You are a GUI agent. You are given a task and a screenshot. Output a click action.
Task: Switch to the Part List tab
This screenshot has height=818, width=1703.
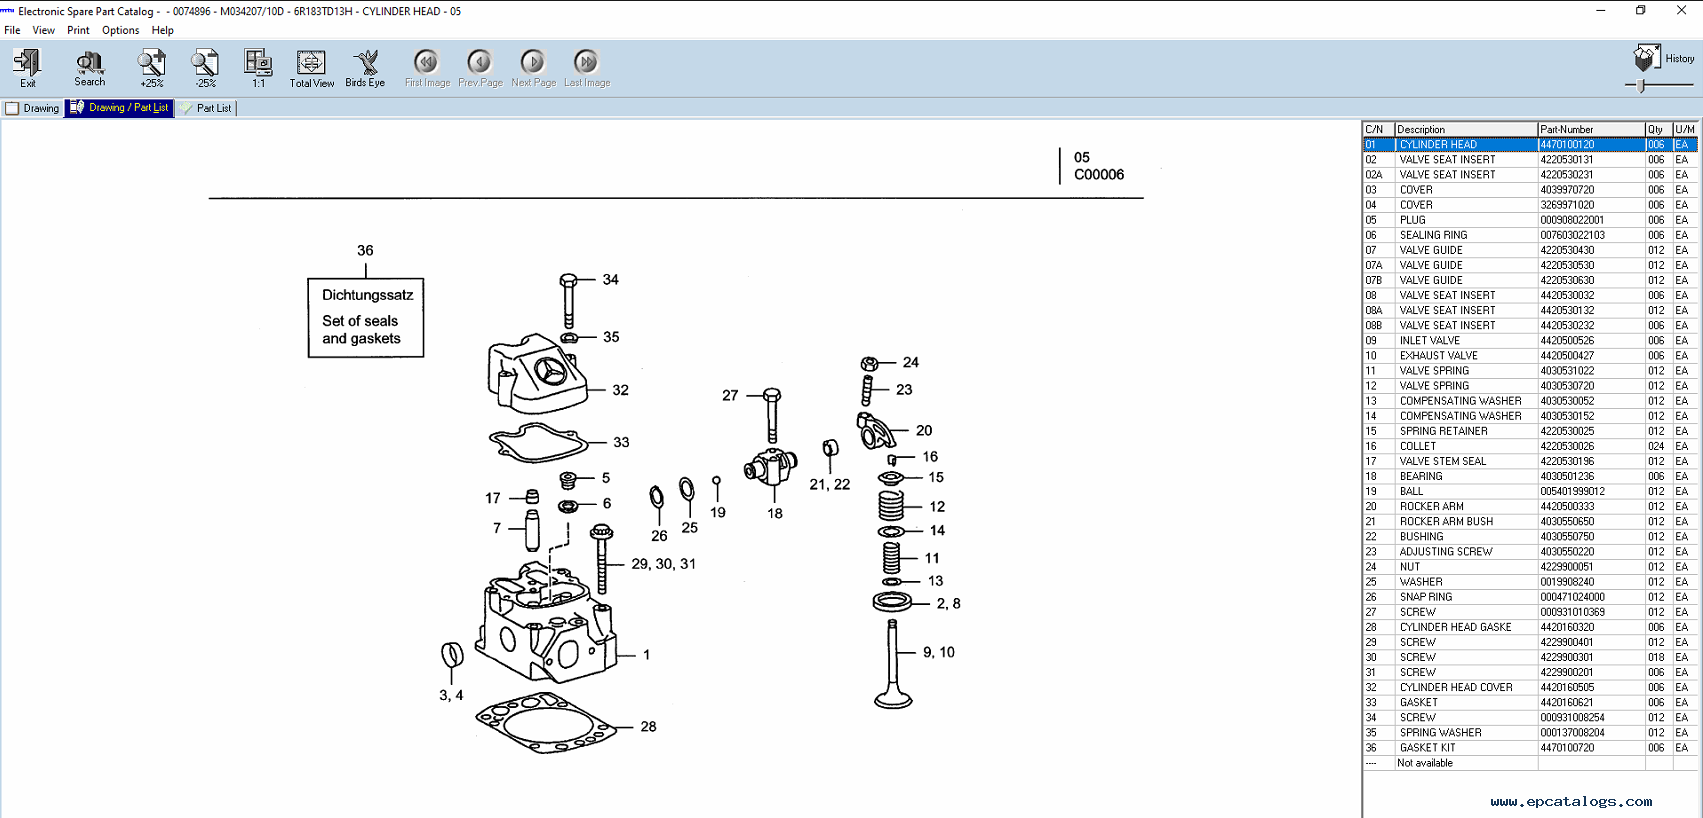point(207,108)
